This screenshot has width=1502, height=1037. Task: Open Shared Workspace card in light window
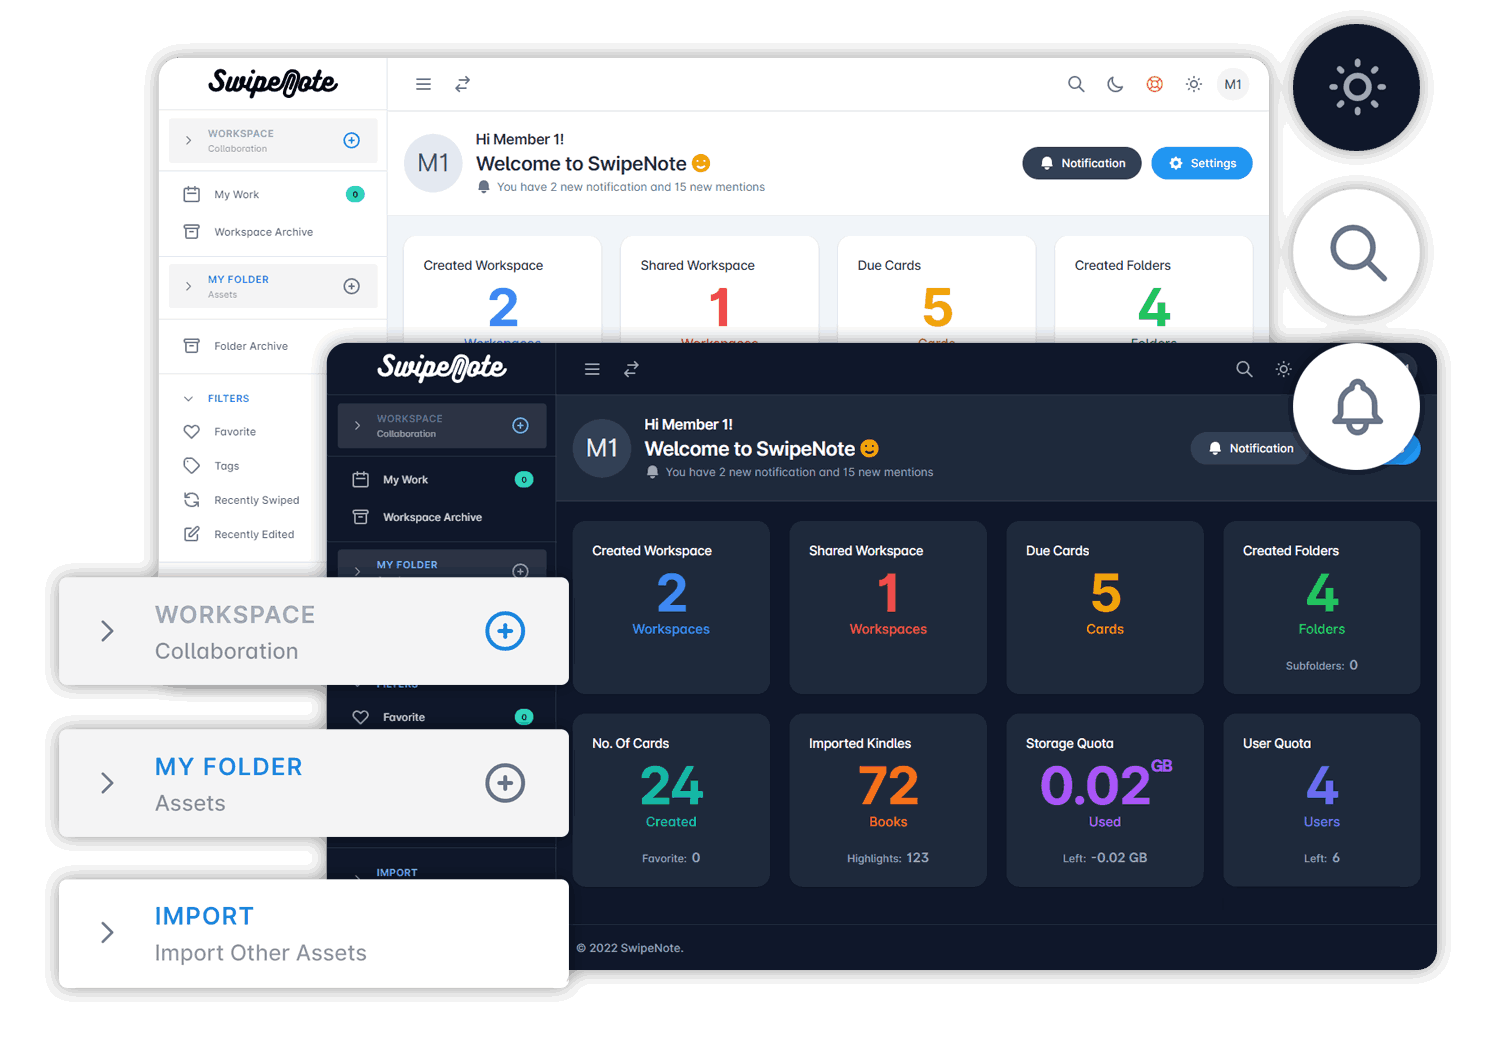click(x=720, y=290)
